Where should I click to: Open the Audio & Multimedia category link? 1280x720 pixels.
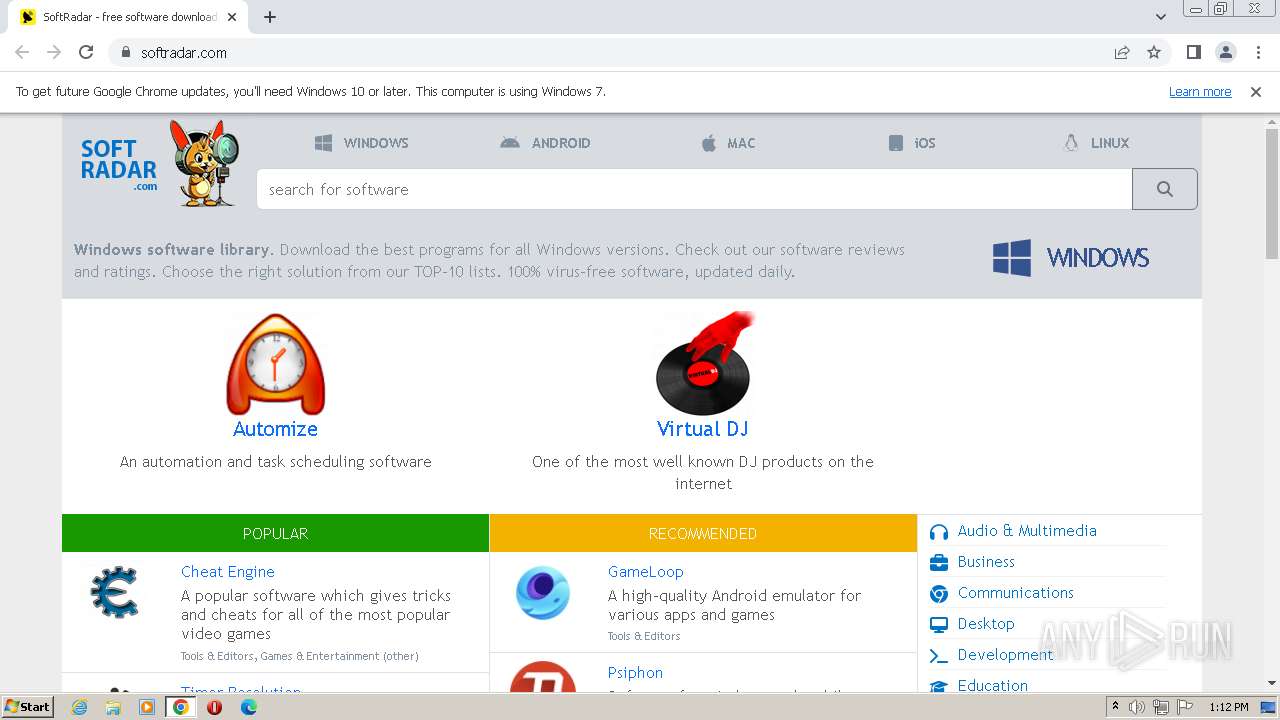(1027, 531)
